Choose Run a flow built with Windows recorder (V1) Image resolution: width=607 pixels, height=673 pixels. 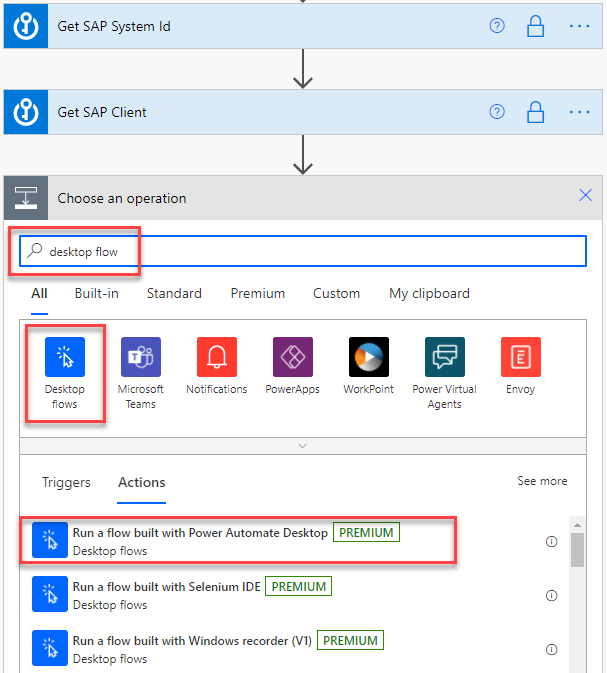tap(294, 649)
